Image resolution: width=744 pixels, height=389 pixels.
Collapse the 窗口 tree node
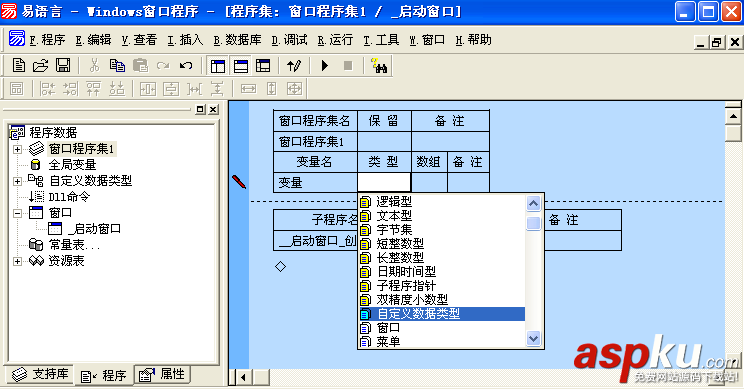[x=17, y=213]
